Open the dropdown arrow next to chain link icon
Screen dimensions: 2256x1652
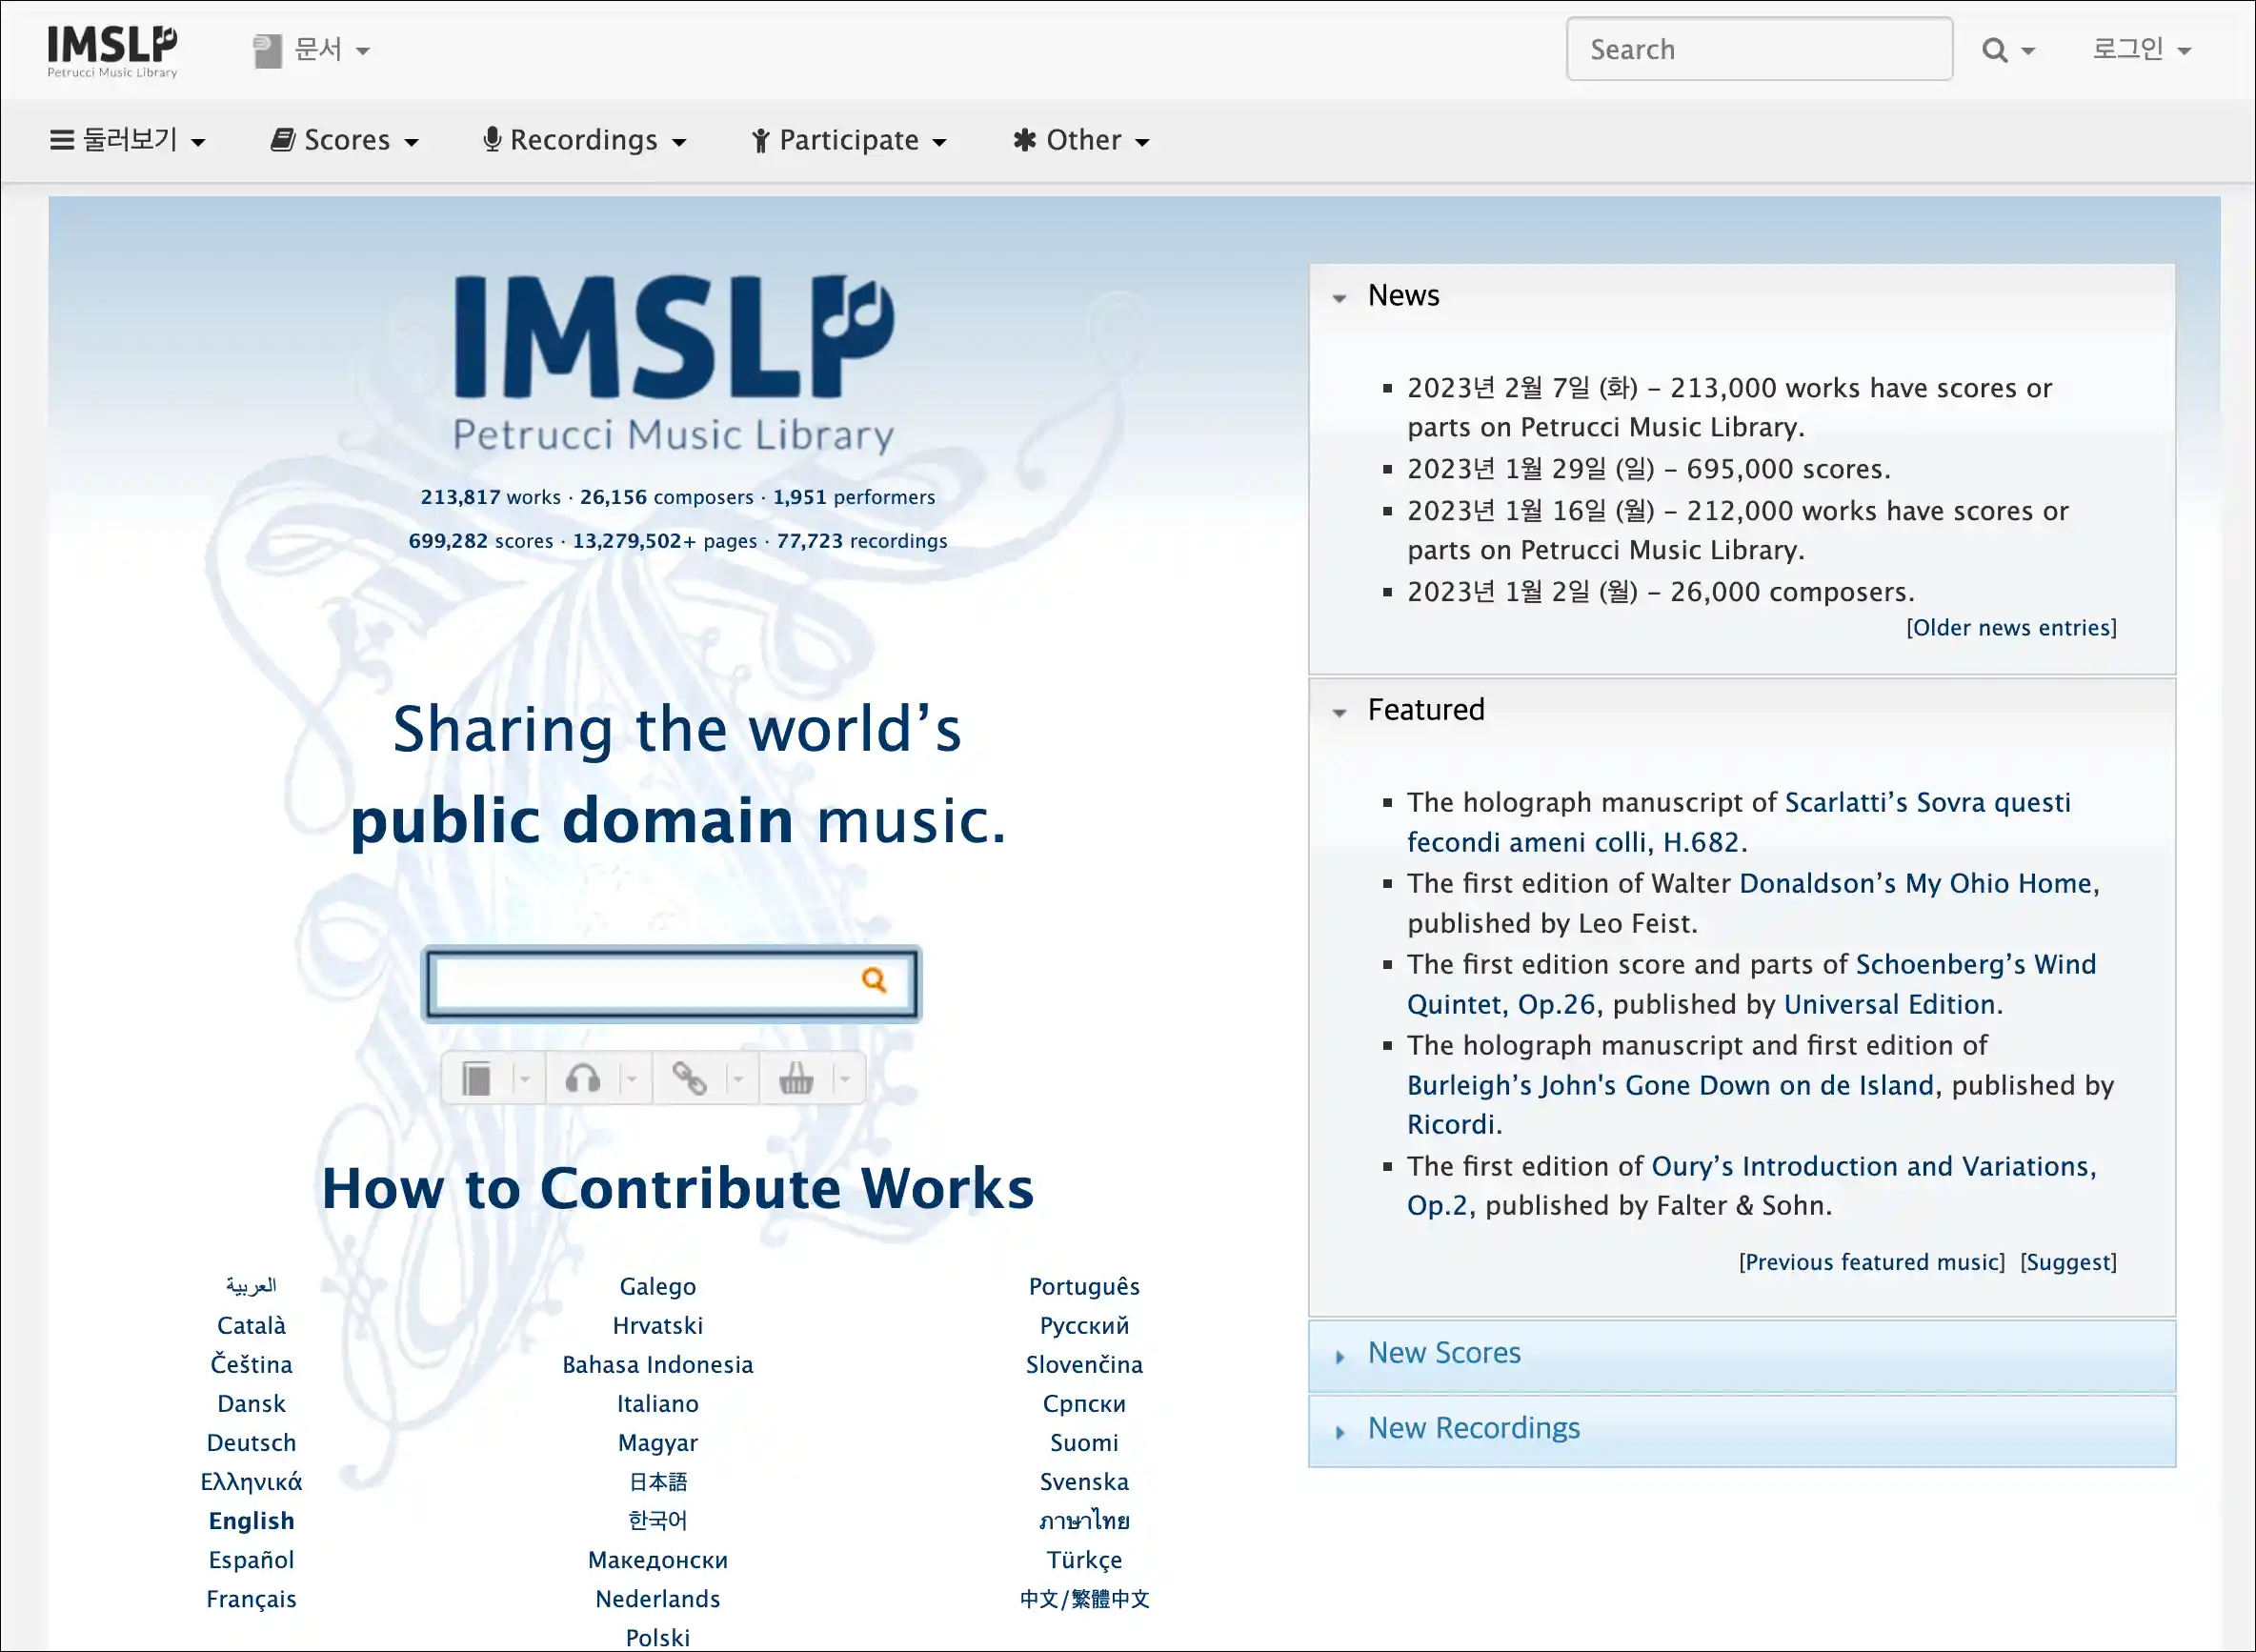(x=738, y=1079)
